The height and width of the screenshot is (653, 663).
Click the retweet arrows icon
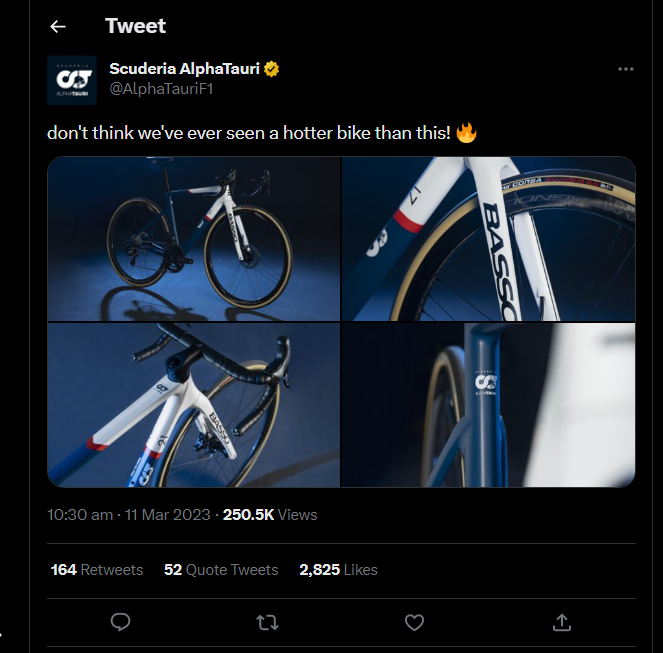pyautogui.click(x=267, y=622)
